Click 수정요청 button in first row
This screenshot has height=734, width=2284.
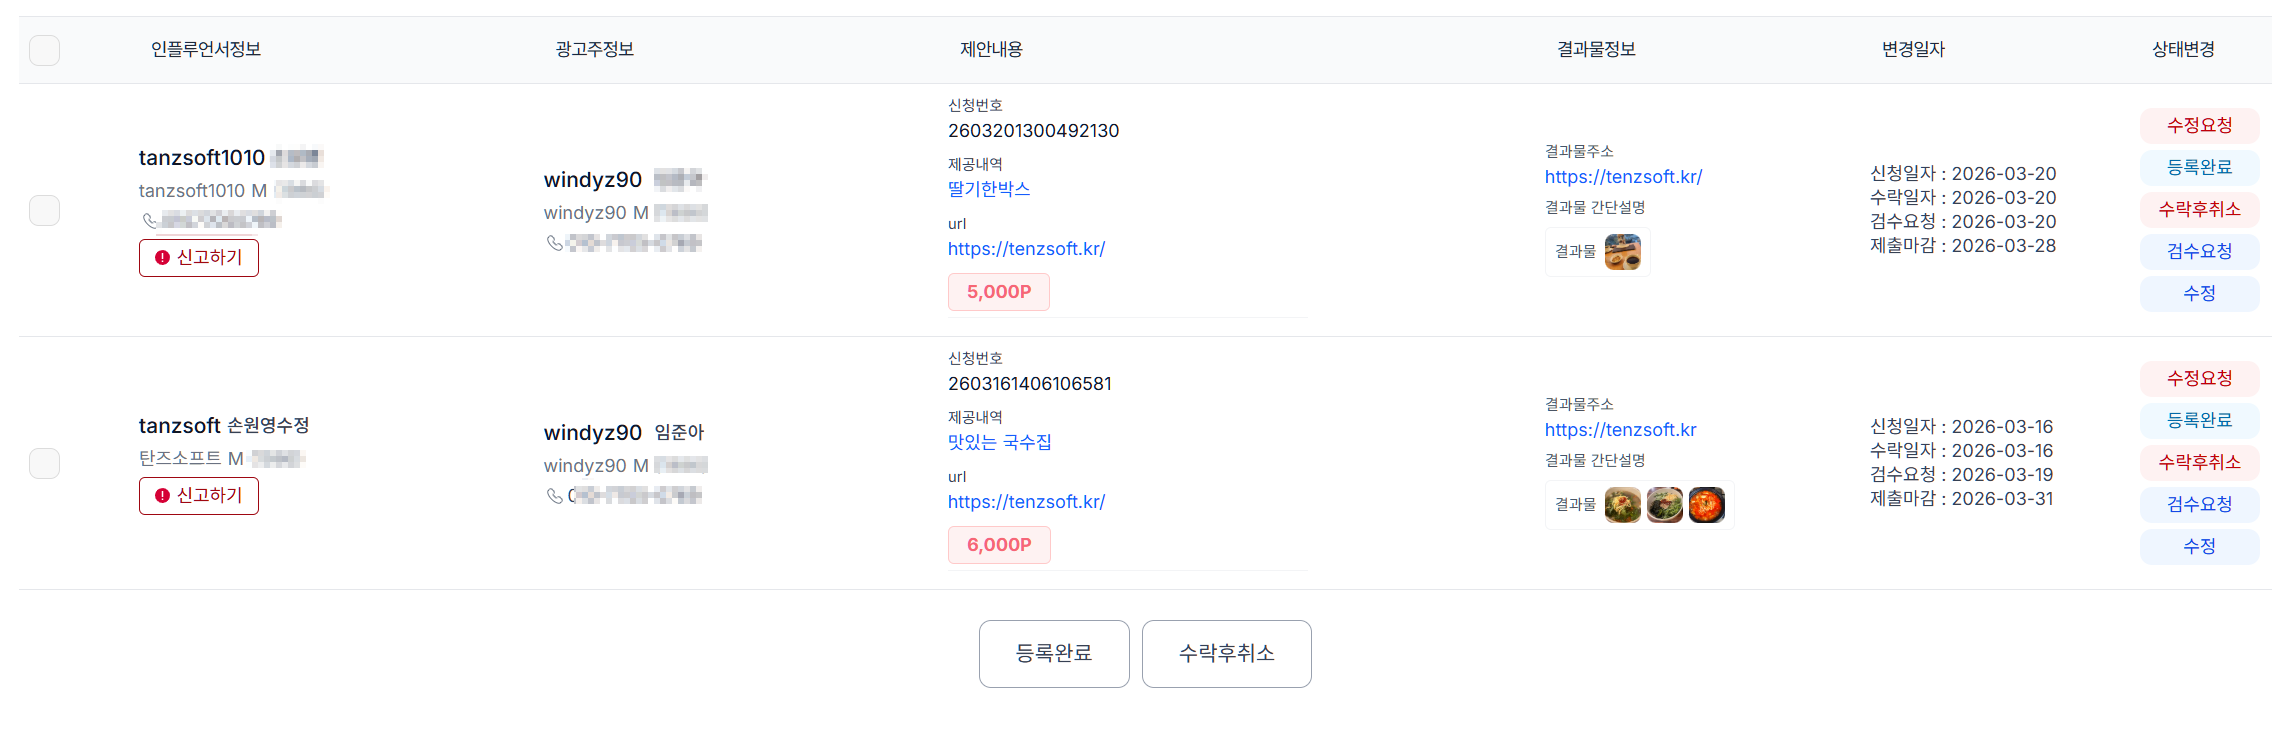click(x=2199, y=125)
